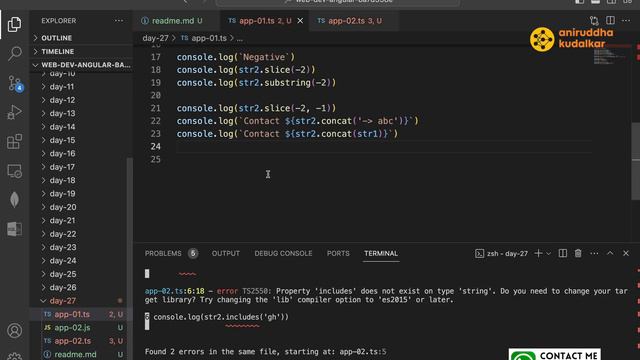Switch to the readme.md tab
Viewport: 640px width, 360px height.
click(176, 20)
